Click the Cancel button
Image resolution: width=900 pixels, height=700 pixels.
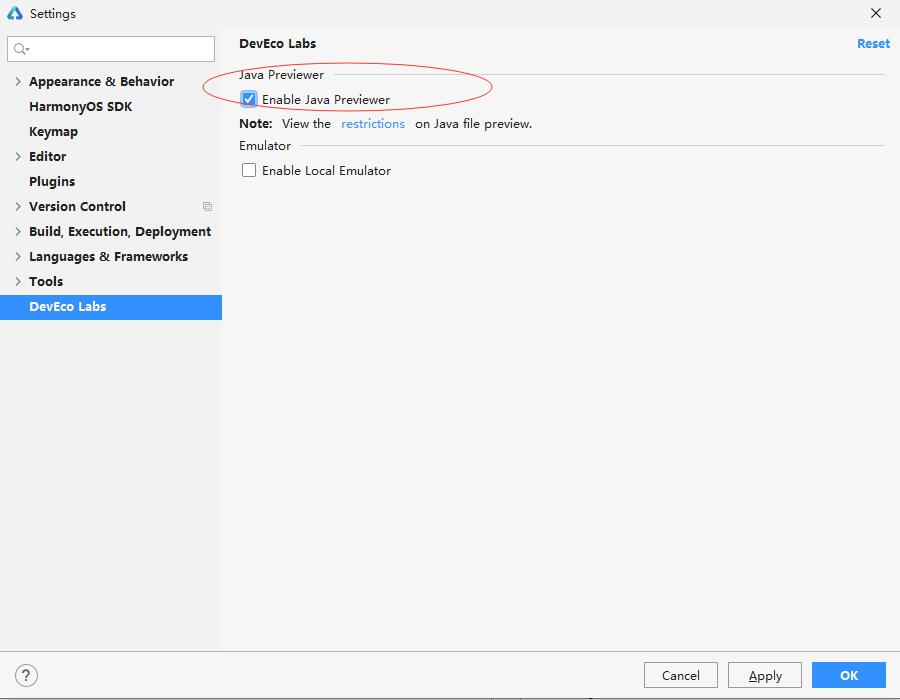[681, 675]
